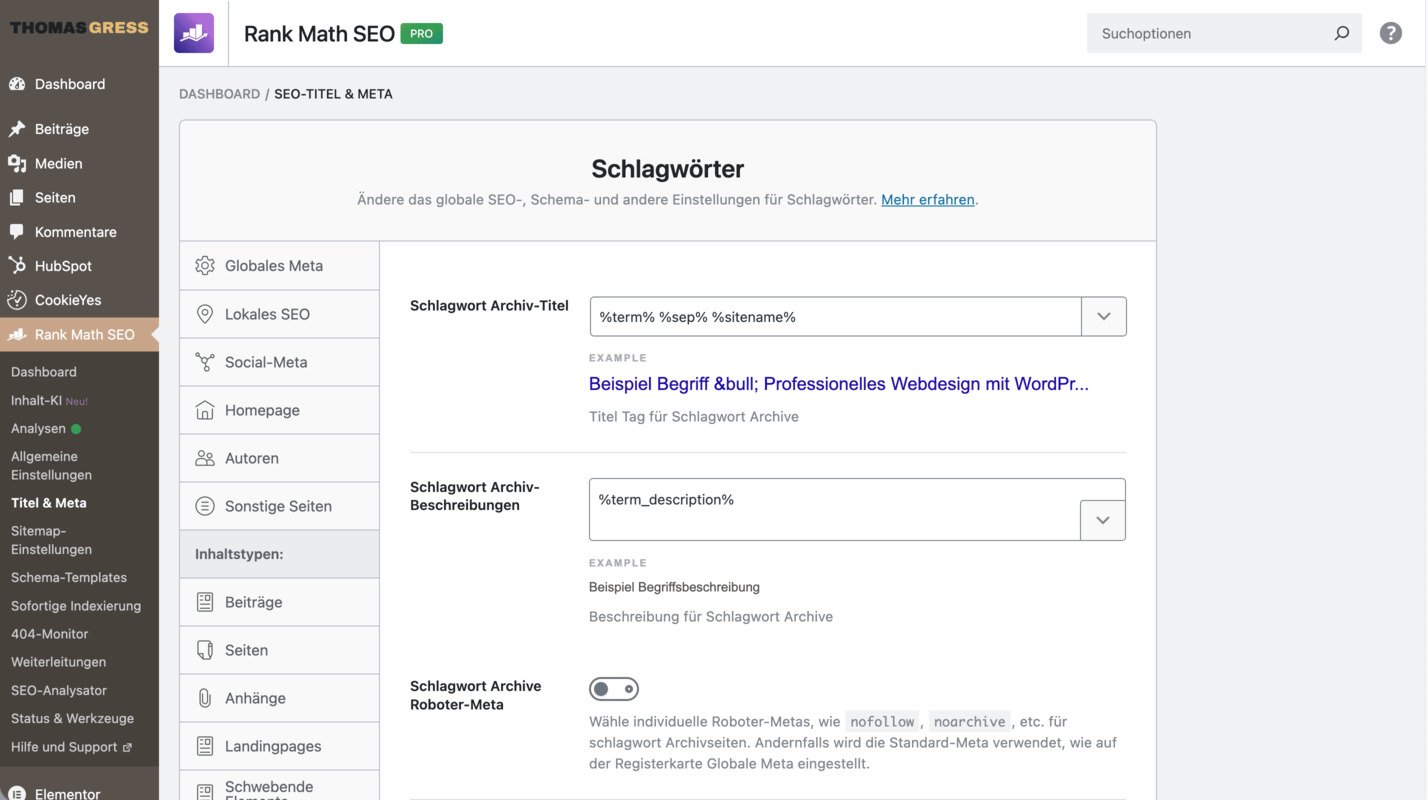The width and height of the screenshot is (1428, 800).
Task: Click the Rank Math logo icon
Action: 193,33
